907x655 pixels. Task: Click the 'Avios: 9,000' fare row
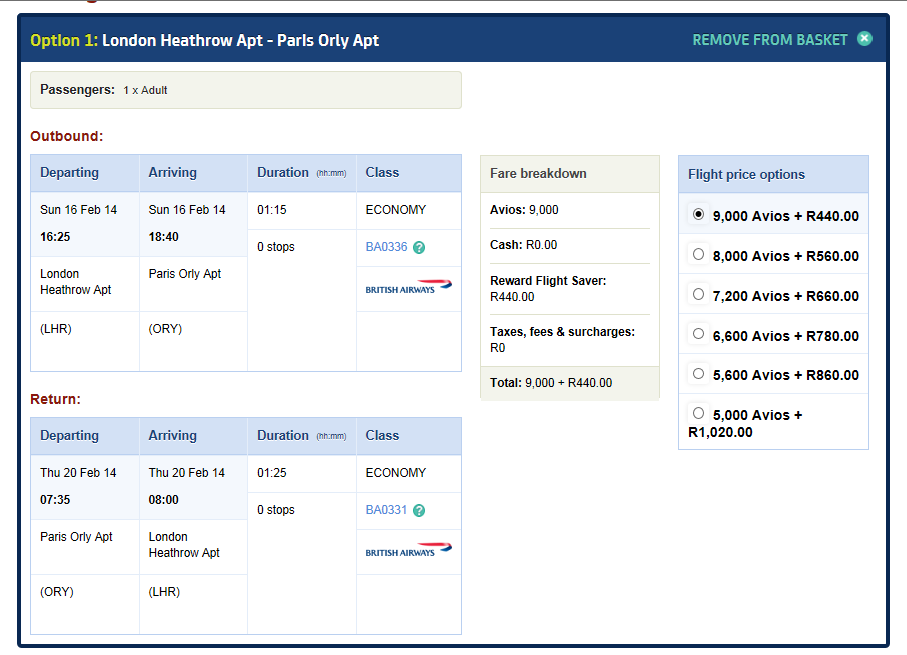click(x=570, y=210)
